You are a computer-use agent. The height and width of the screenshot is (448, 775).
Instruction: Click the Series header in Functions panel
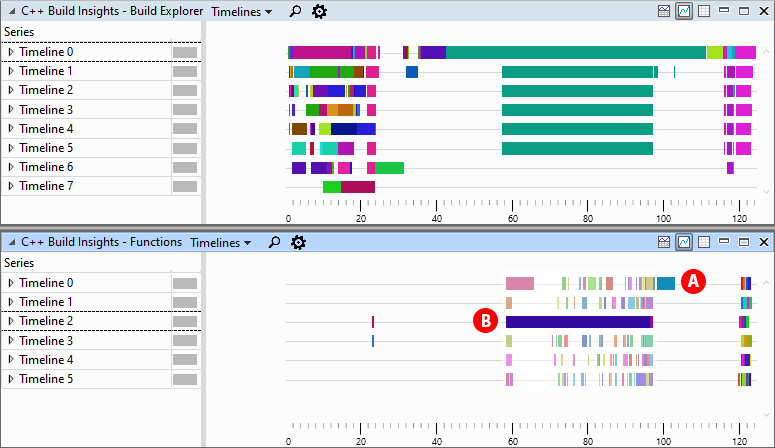pyautogui.click(x=19, y=263)
